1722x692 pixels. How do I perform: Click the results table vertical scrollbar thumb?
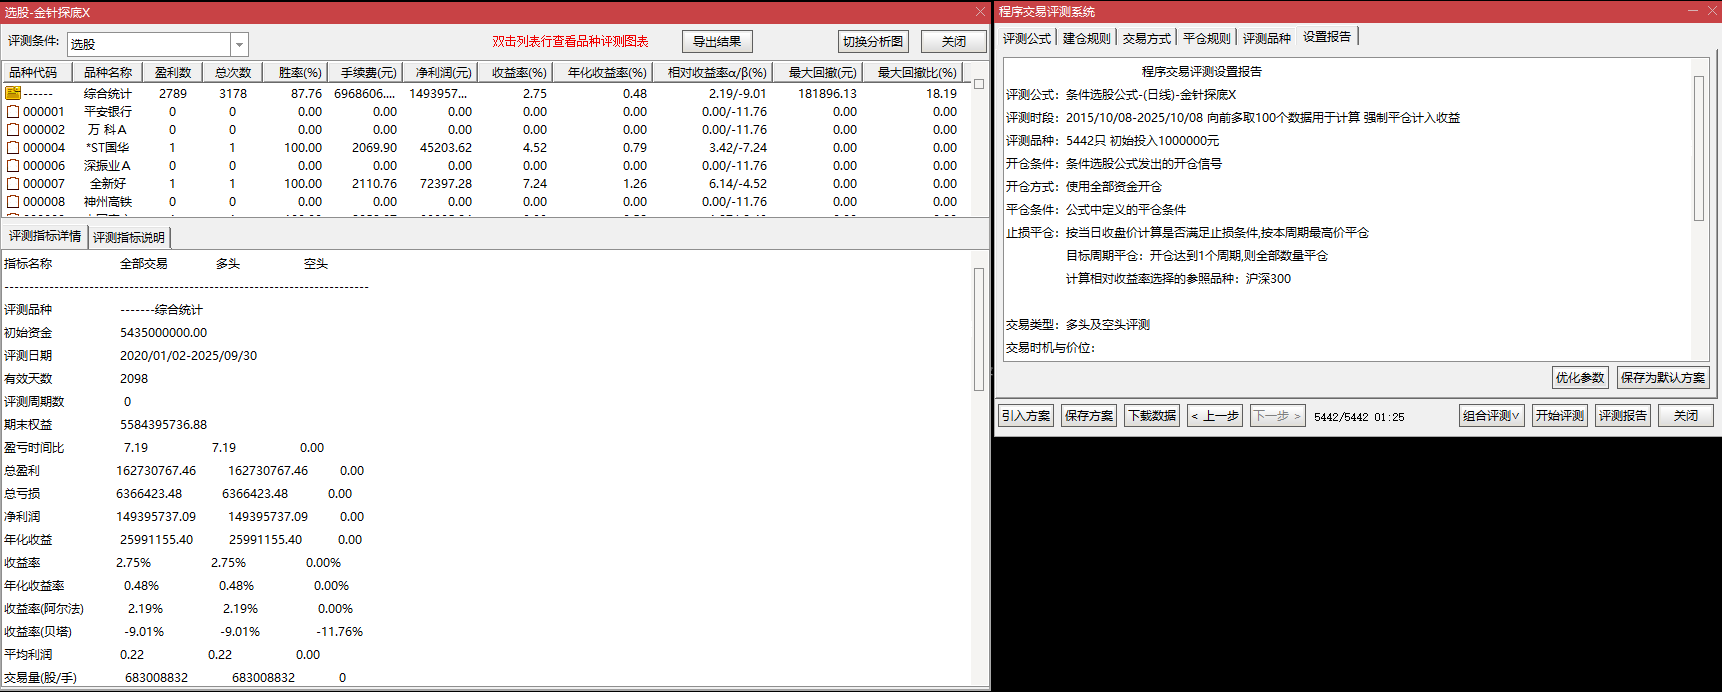979,84
